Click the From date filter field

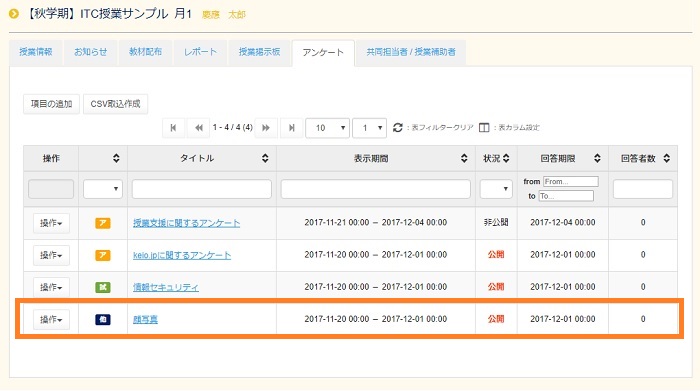[571, 182]
